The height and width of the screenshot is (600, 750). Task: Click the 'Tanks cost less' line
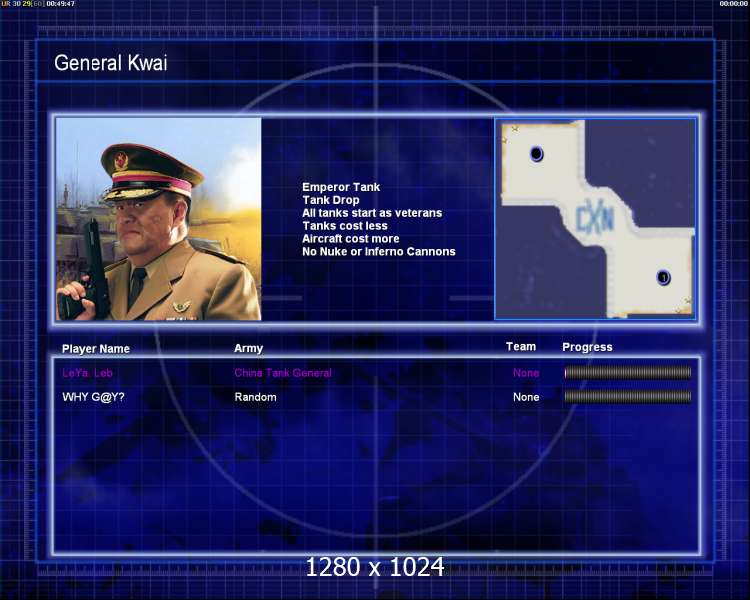(x=345, y=226)
